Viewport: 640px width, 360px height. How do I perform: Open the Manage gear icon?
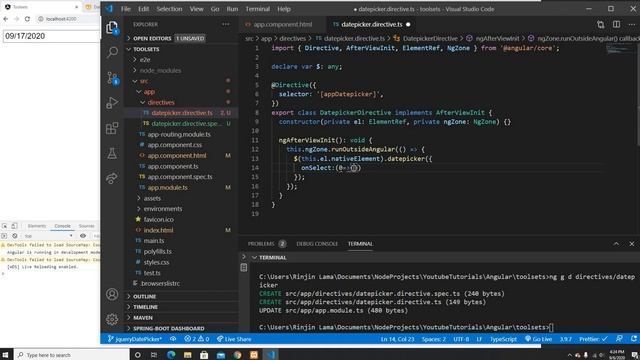112,319
